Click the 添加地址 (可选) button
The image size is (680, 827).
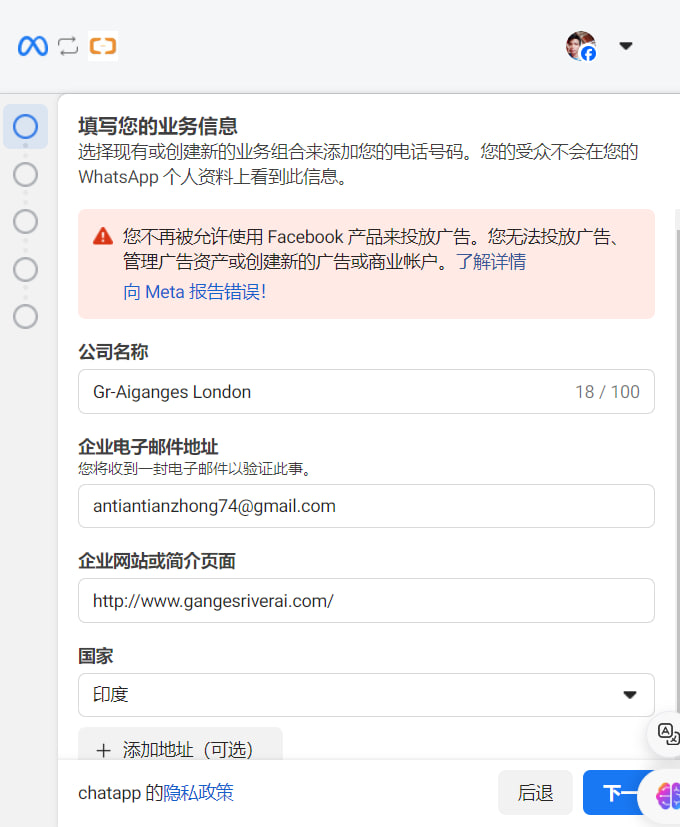point(180,749)
